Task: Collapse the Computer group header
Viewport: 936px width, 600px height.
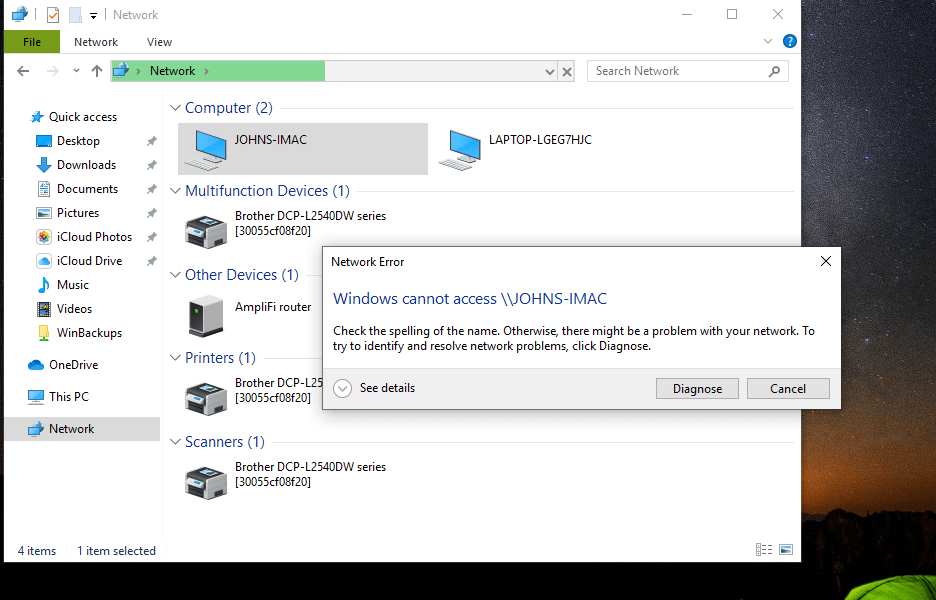Action: 175,108
